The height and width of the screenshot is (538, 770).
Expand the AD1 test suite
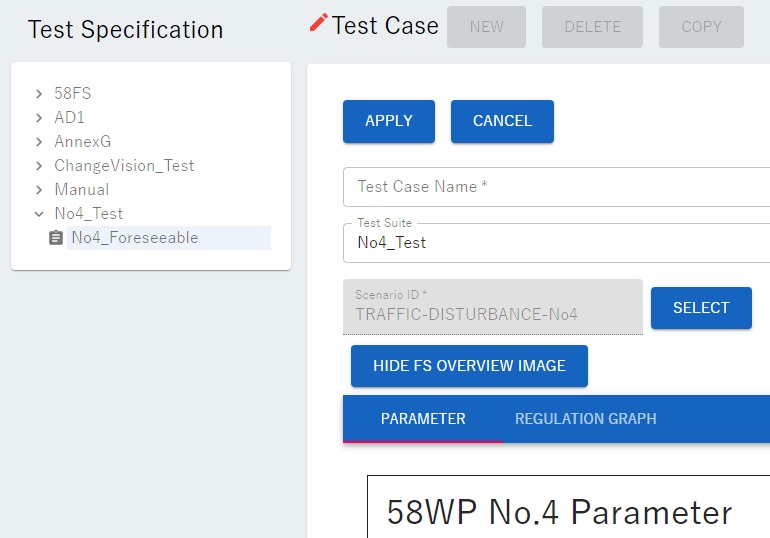click(x=39, y=118)
